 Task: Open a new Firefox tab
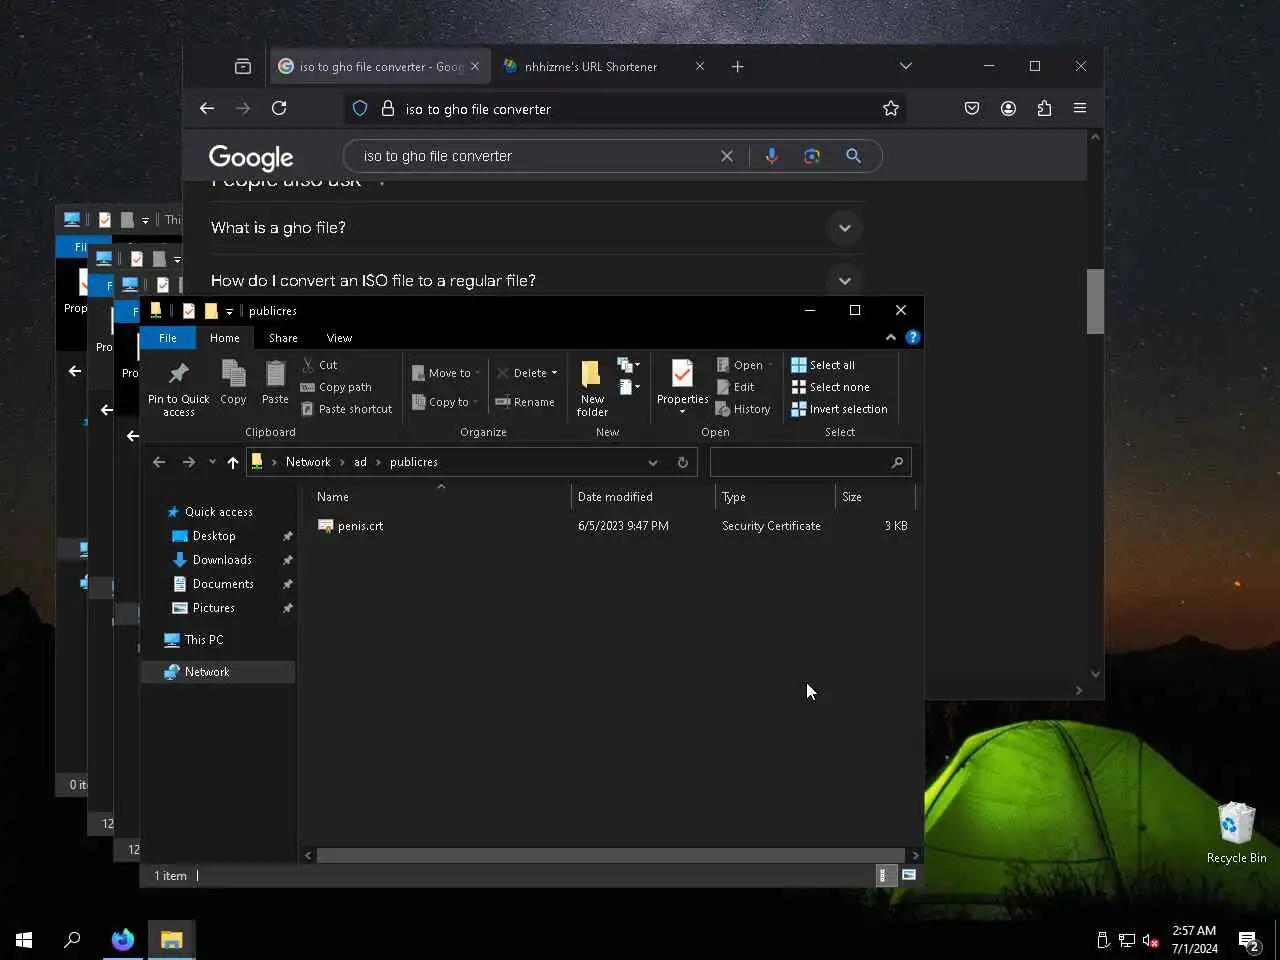click(737, 66)
